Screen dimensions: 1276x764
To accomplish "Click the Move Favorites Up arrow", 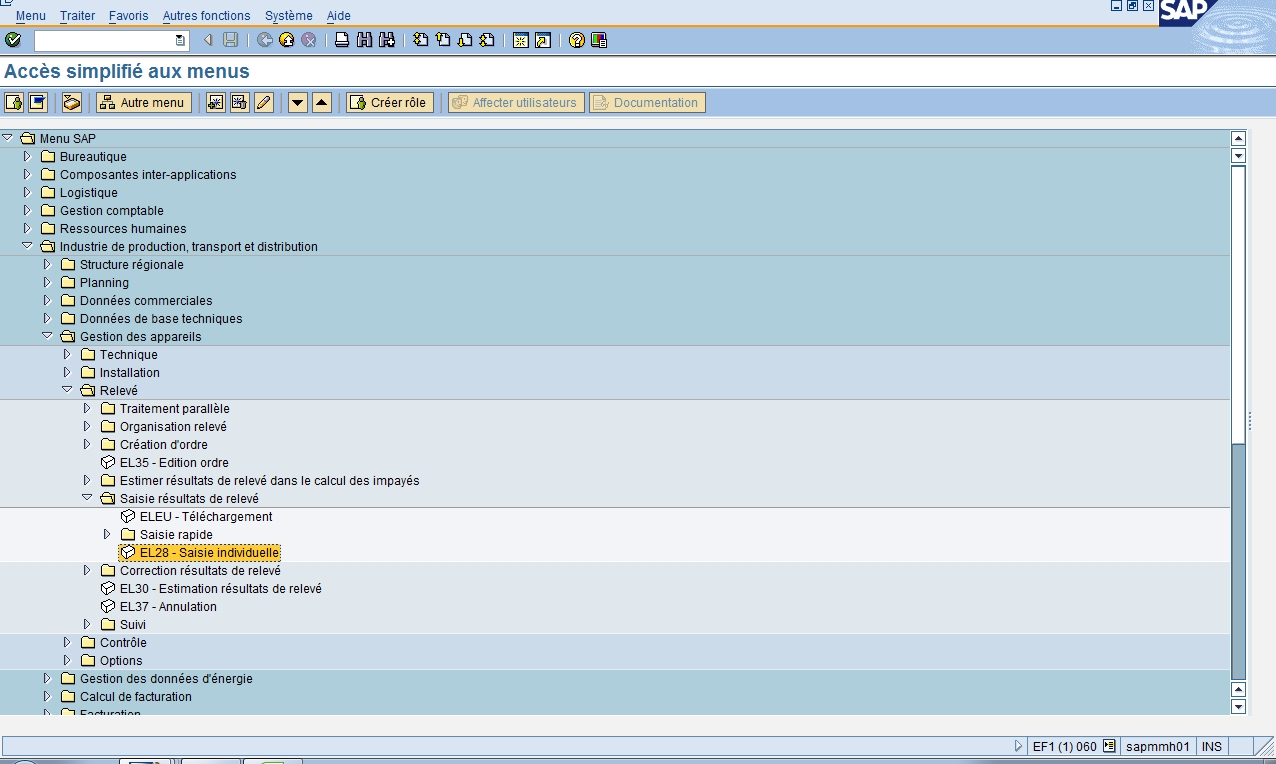I will (322, 103).
